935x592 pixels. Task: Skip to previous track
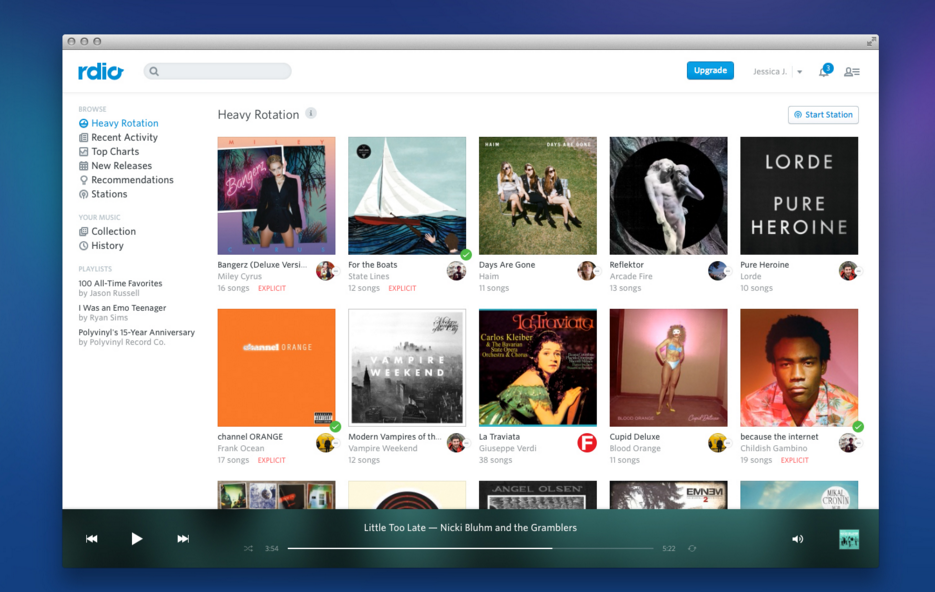(91, 538)
